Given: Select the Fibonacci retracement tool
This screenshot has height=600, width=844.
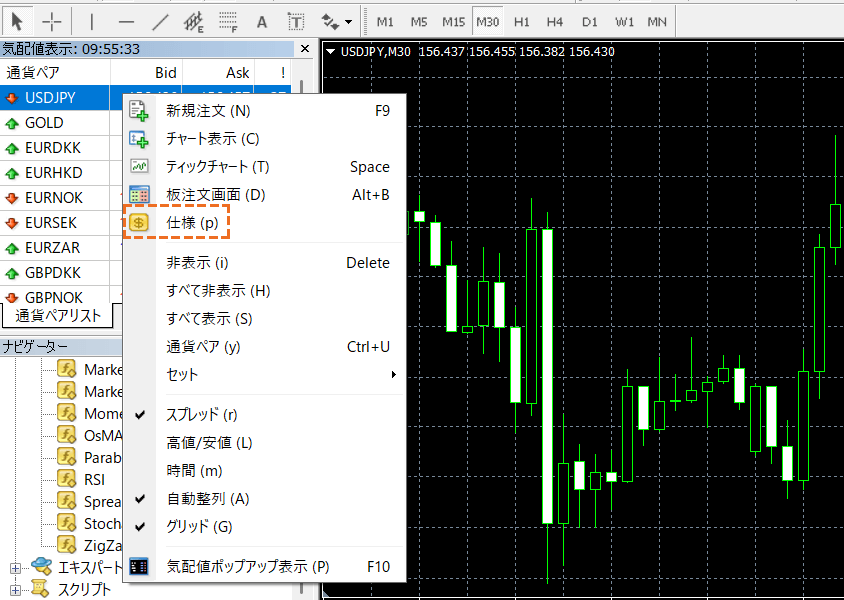Looking at the screenshot, I should pyautogui.click(x=227, y=21).
